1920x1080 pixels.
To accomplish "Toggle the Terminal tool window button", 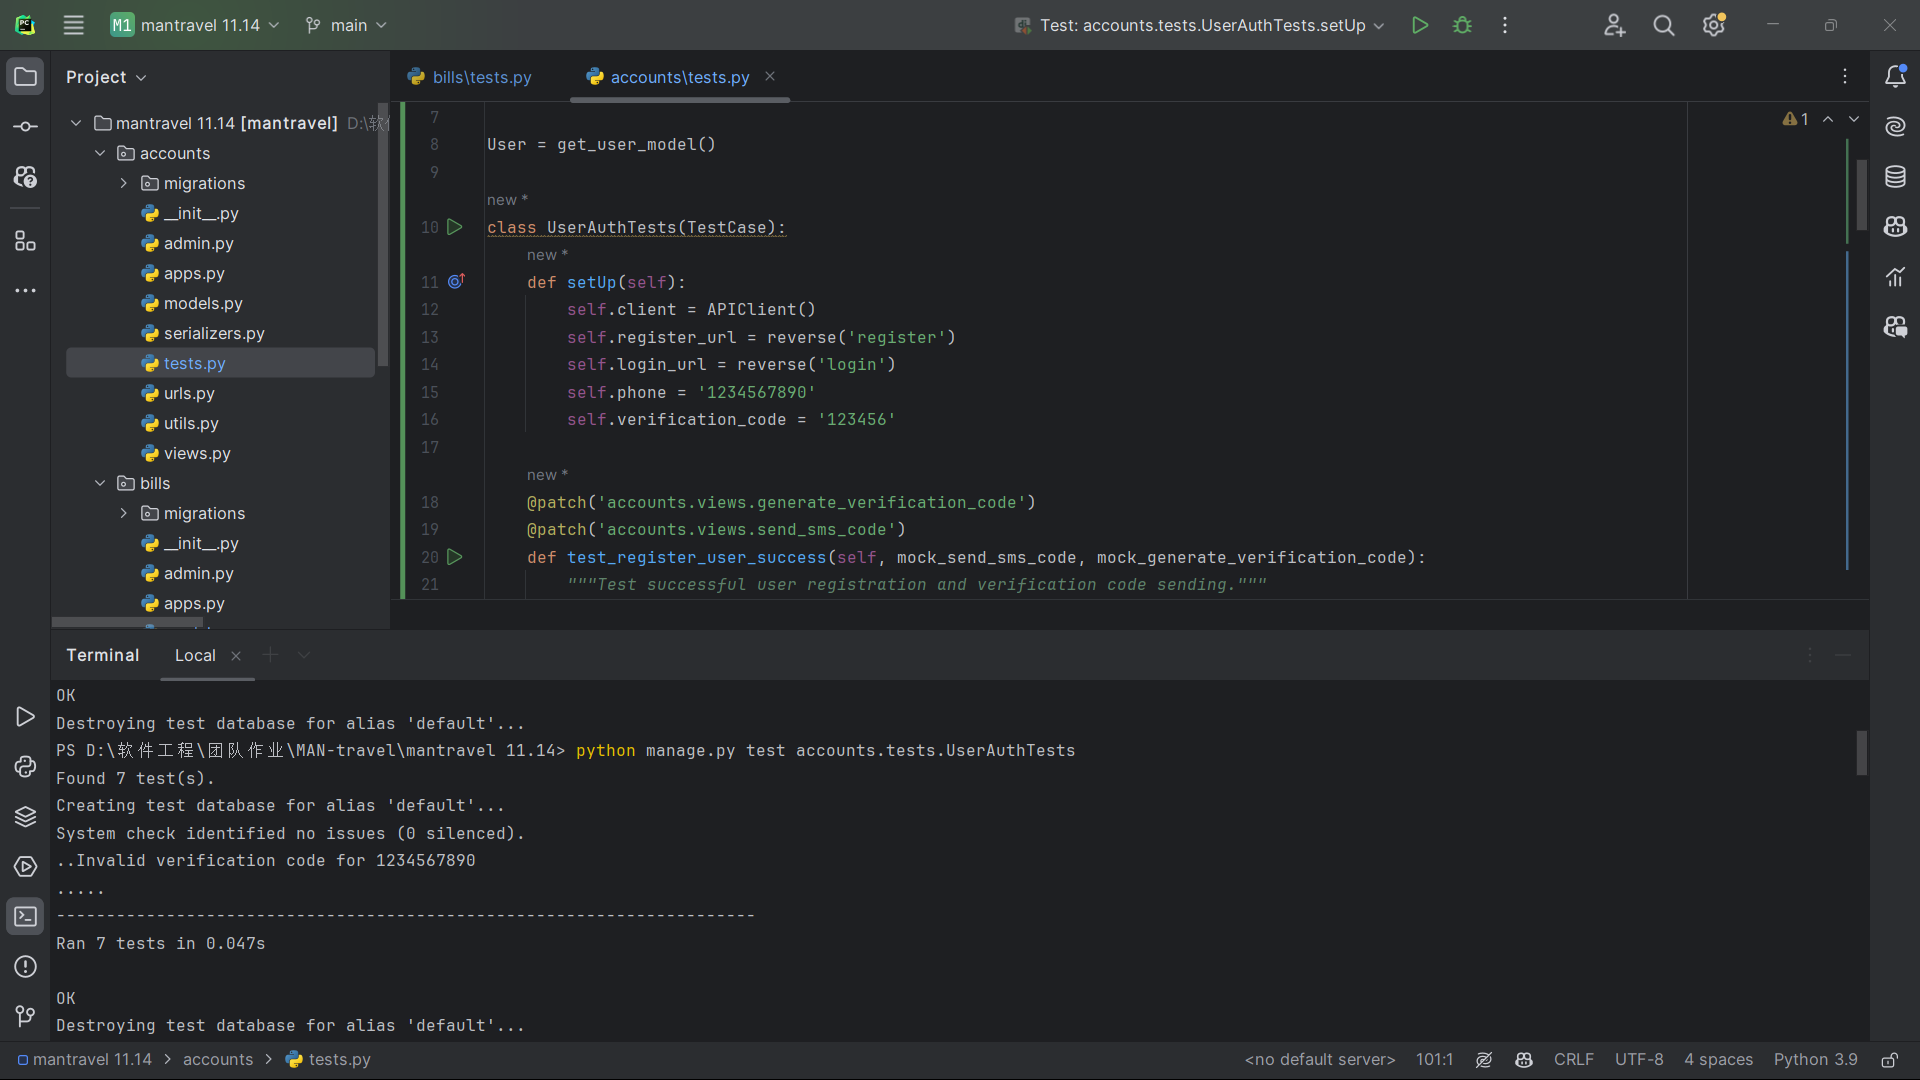I will pos(25,917).
